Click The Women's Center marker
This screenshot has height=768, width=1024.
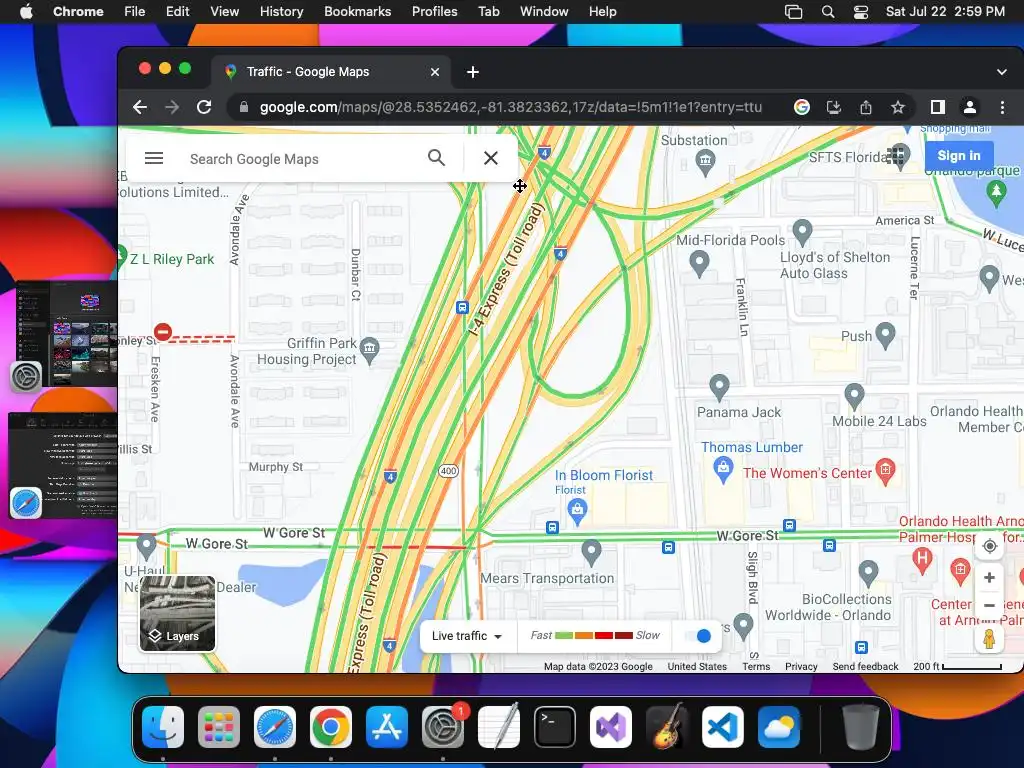pos(885,472)
